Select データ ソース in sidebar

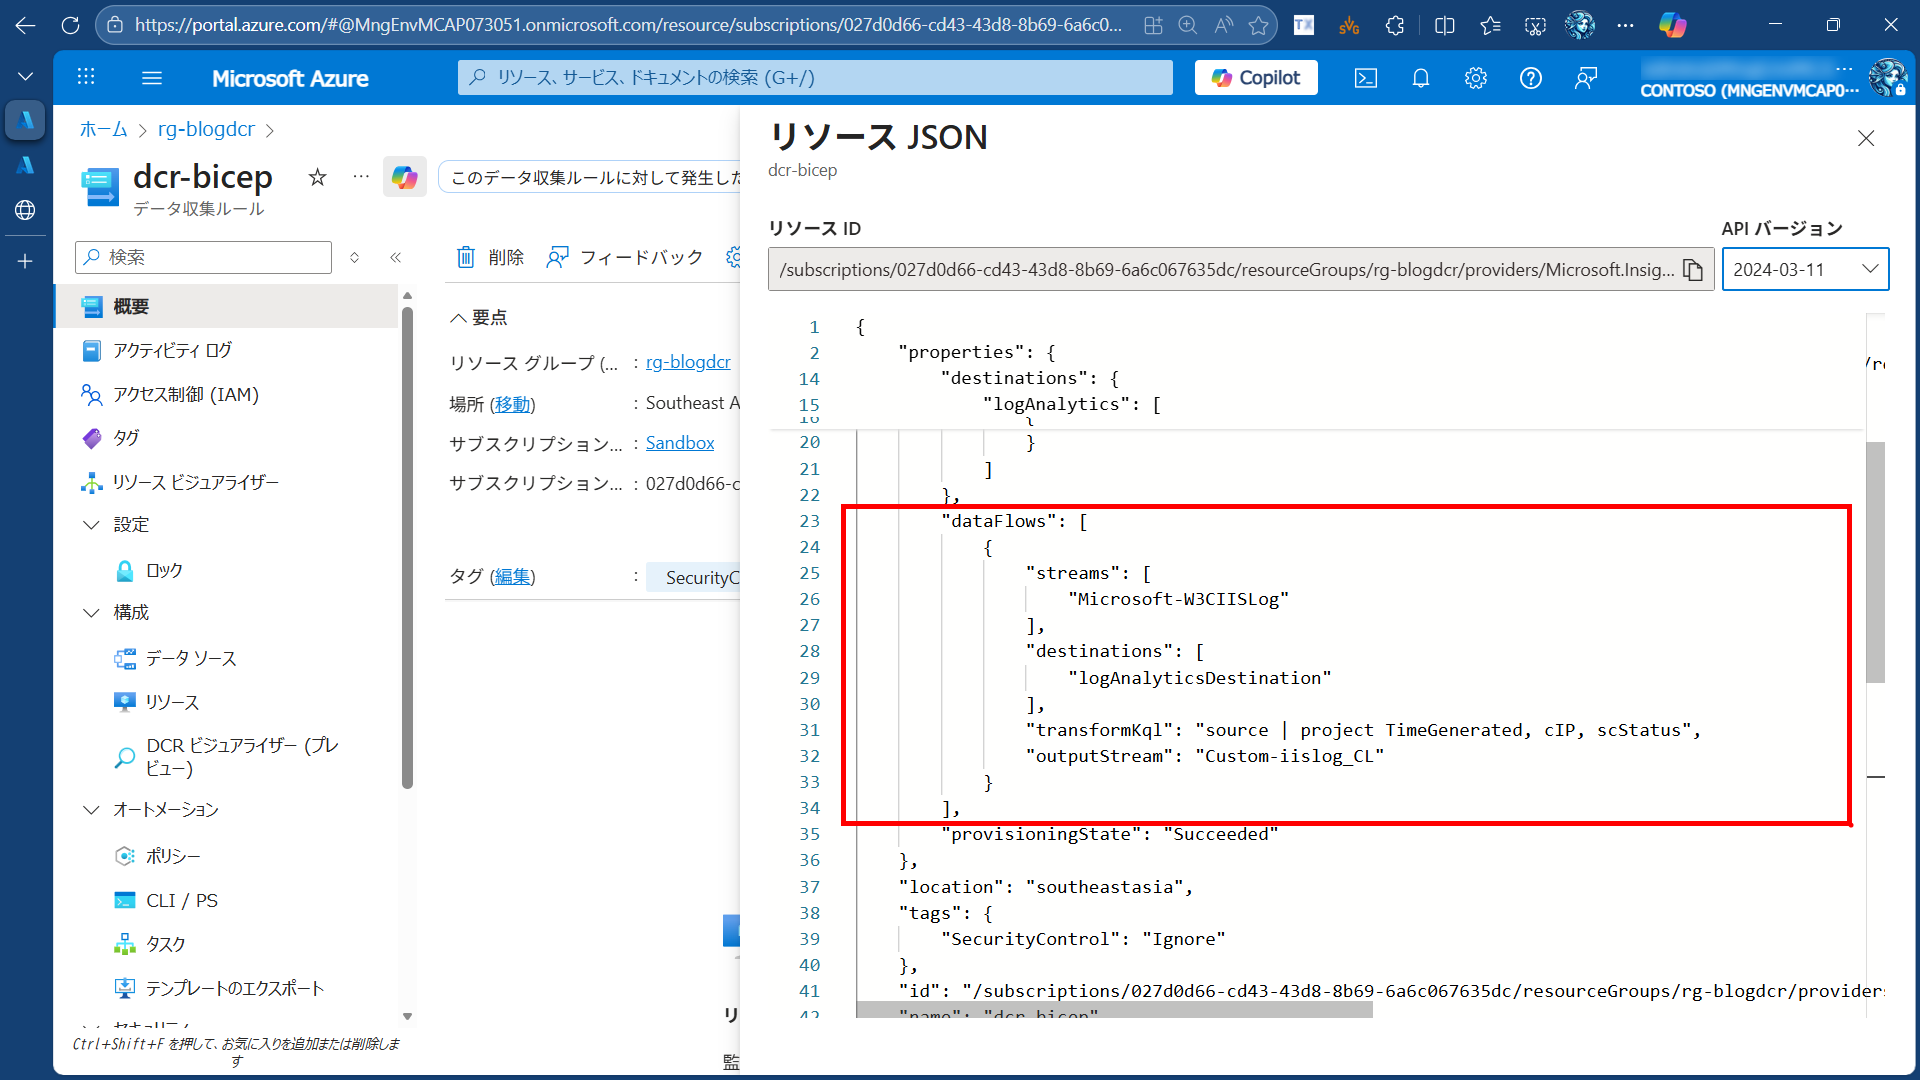click(x=191, y=658)
